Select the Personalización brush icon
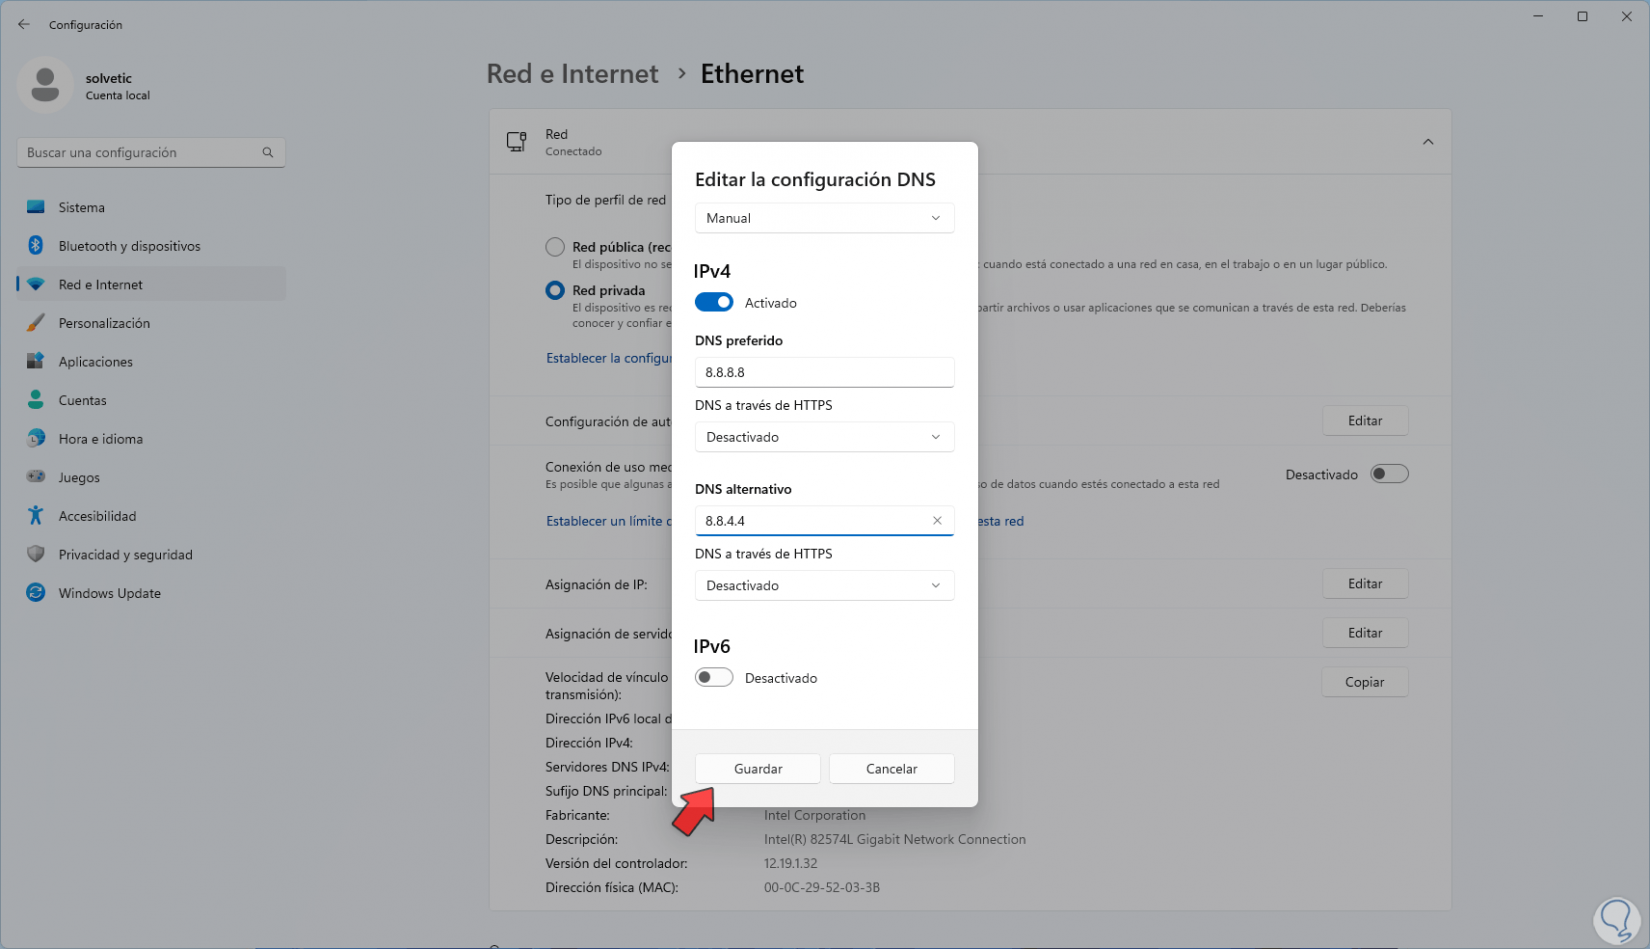Screen dimensions: 1650x949 pyautogui.click(x=36, y=323)
